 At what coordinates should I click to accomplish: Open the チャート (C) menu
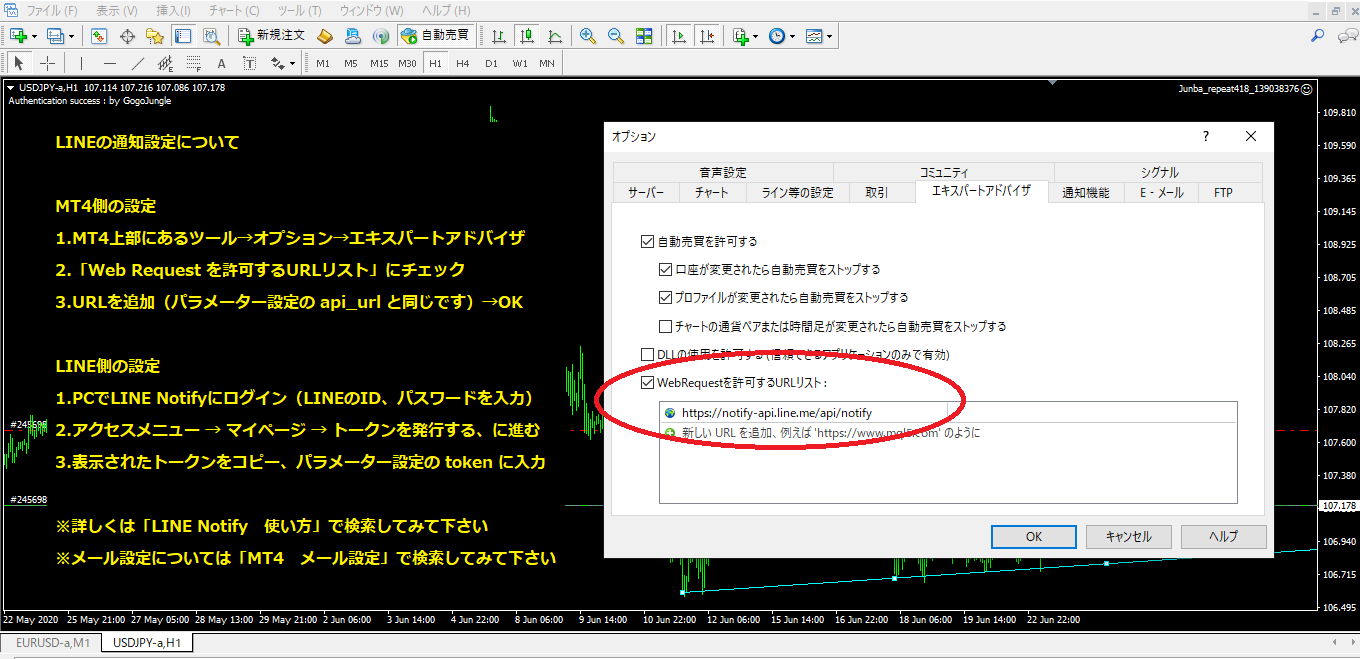234,10
